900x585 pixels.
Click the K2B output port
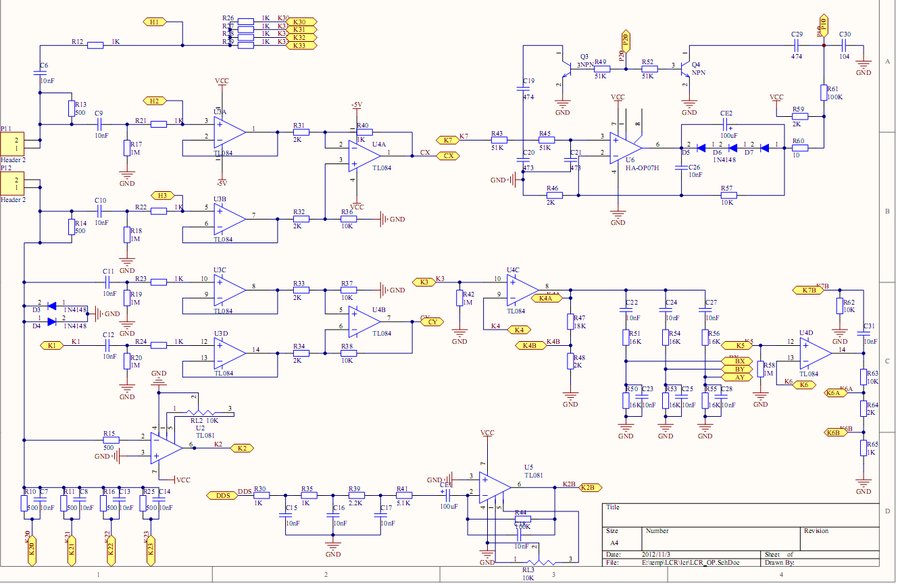pos(590,487)
